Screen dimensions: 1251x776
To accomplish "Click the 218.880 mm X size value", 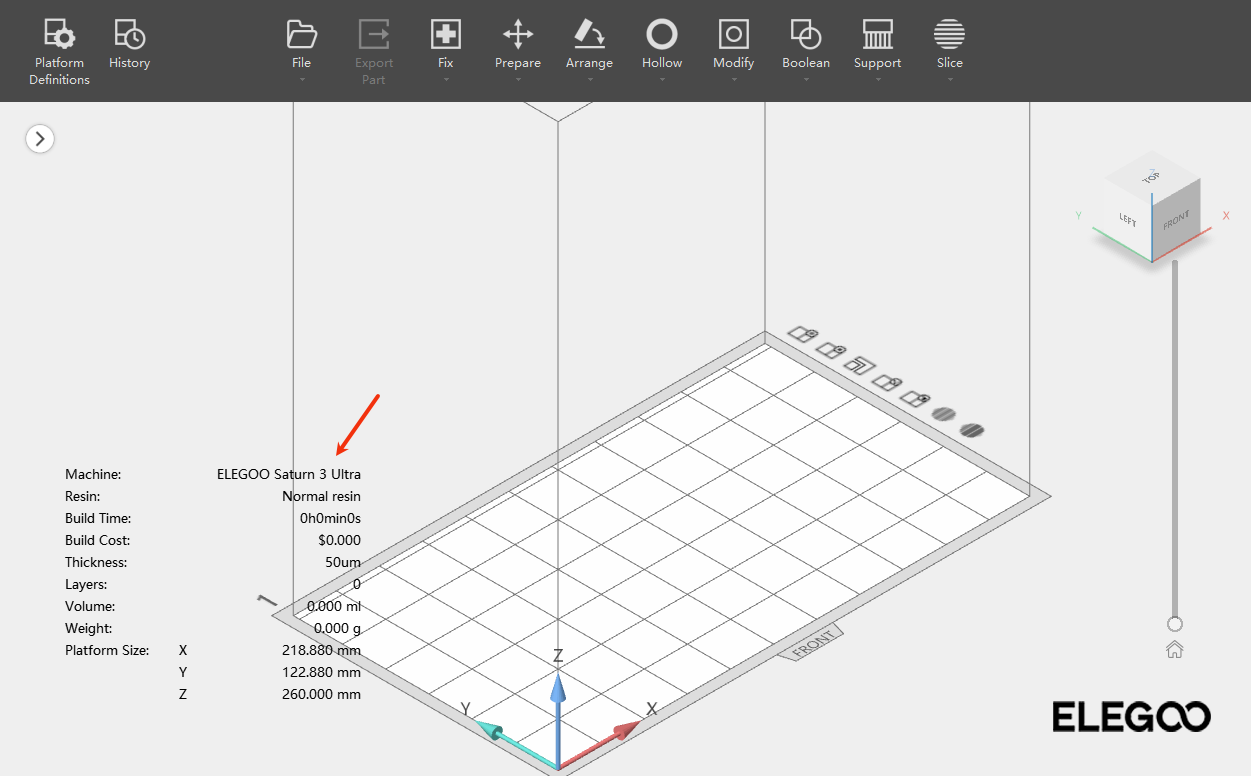I will (x=321, y=650).
